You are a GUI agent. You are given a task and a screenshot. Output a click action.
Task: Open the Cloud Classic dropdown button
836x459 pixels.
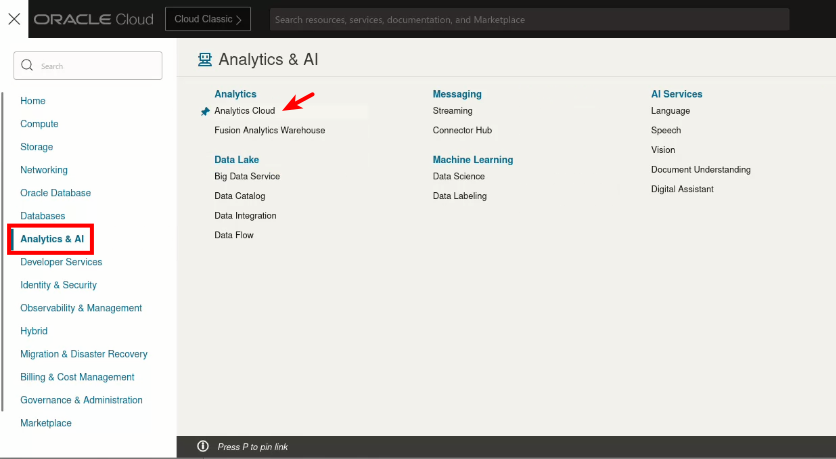pos(208,19)
